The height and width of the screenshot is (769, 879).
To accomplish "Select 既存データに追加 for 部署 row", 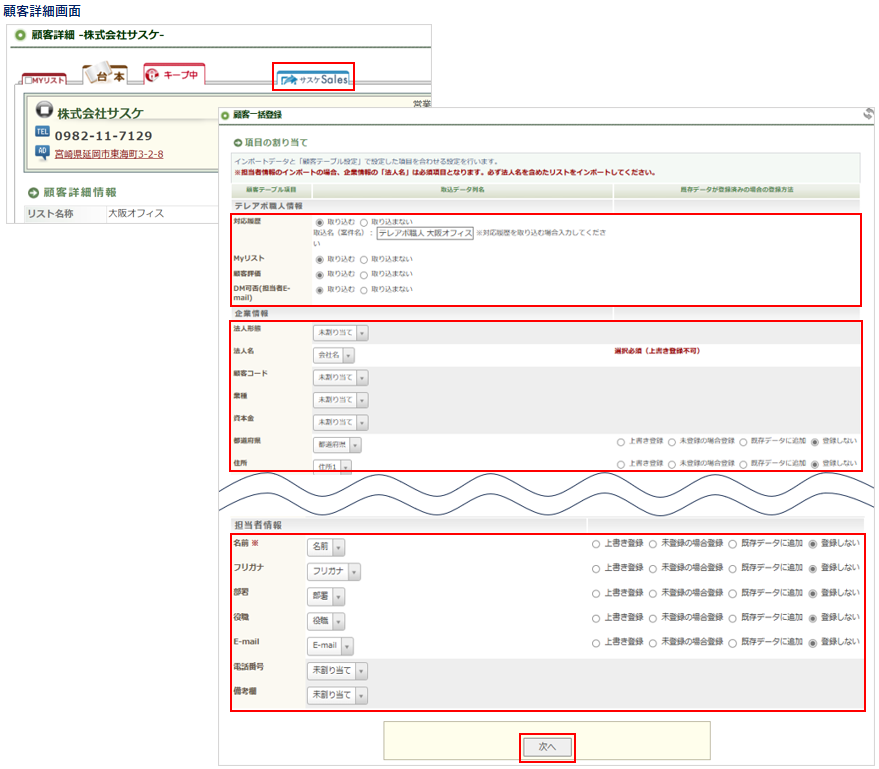I will (732, 594).
